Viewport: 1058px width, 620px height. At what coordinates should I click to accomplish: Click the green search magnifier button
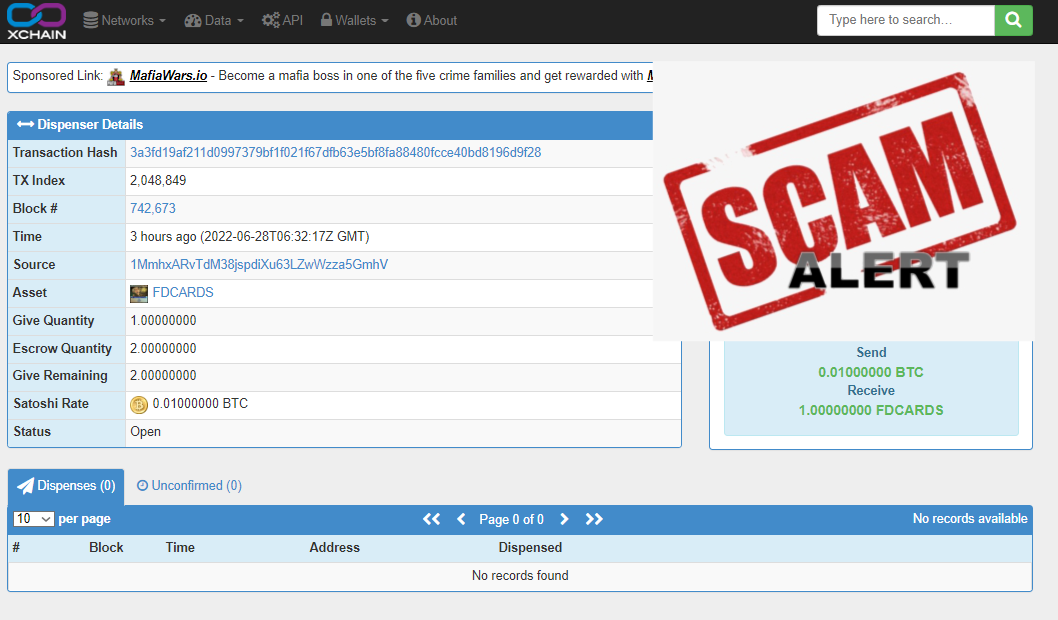(1013, 20)
